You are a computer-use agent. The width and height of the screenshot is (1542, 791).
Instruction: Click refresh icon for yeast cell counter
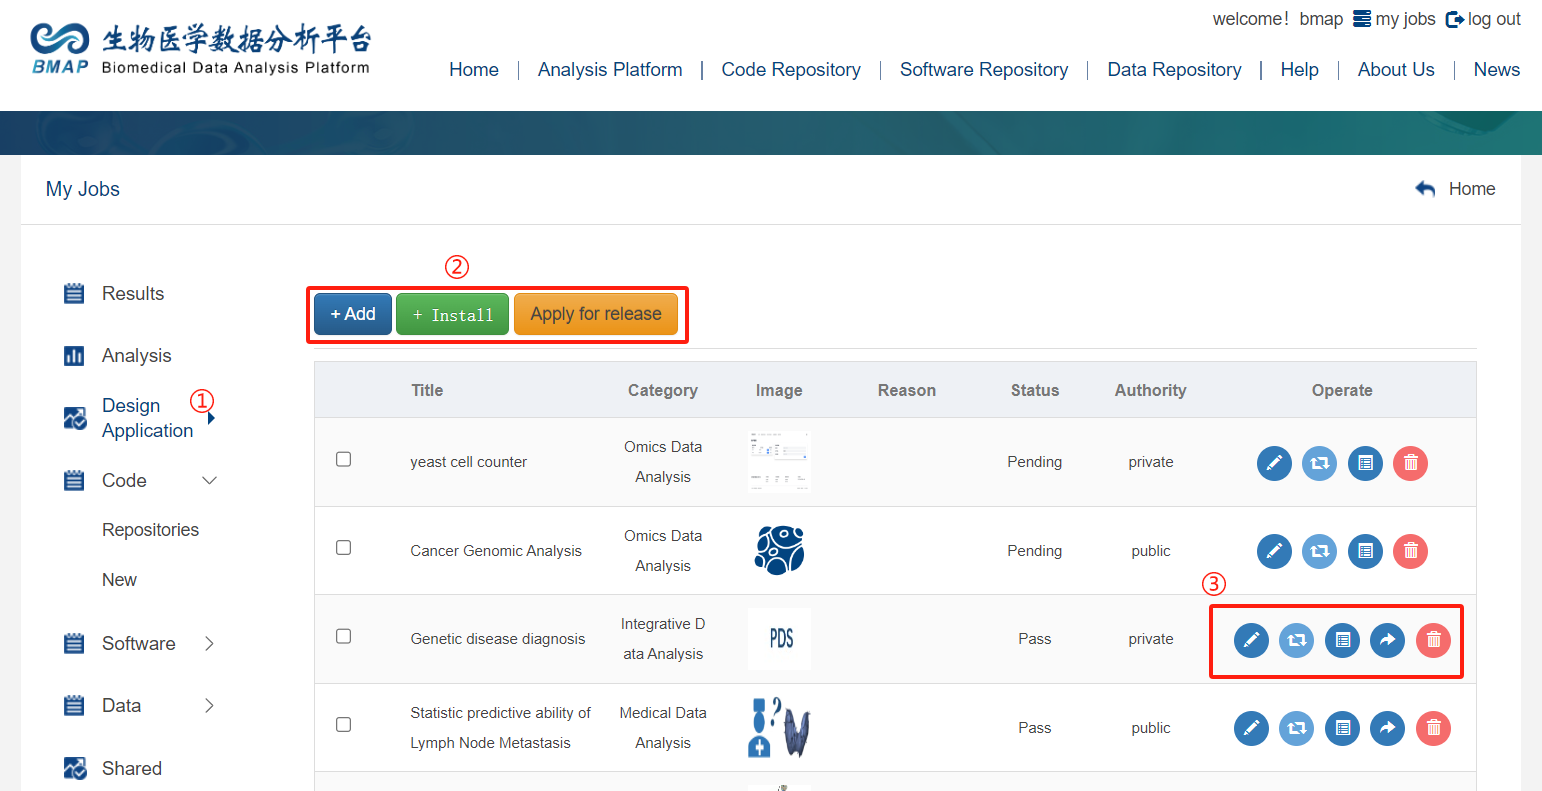click(x=1320, y=463)
